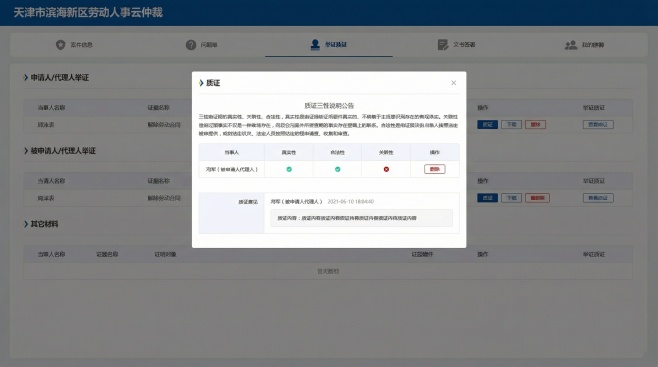Click 解除劳动合同 in 申请人 evidence row
The image size is (658, 367).
tap(164, 125)
